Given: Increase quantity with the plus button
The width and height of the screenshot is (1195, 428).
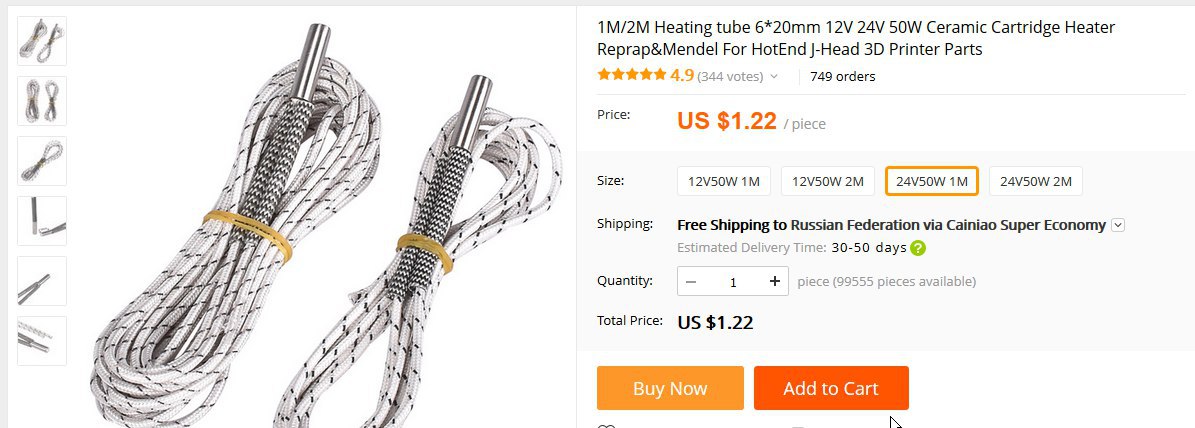Looking at the screenshot, I should tap(774, 281).
